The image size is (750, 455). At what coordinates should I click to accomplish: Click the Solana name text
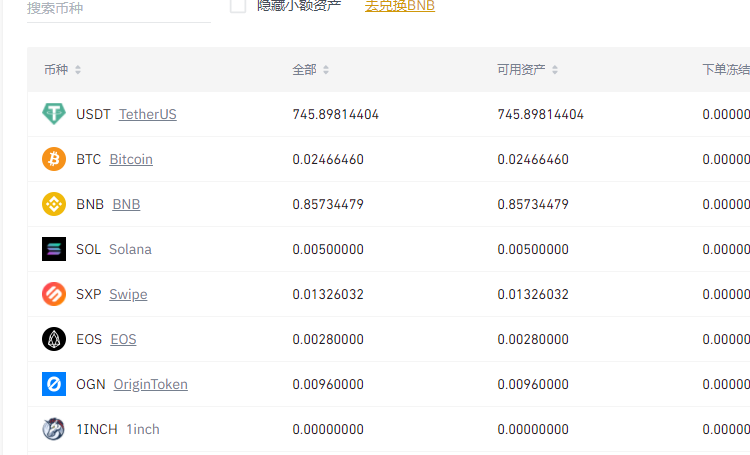pyautogui.click(x=130, y=249)
